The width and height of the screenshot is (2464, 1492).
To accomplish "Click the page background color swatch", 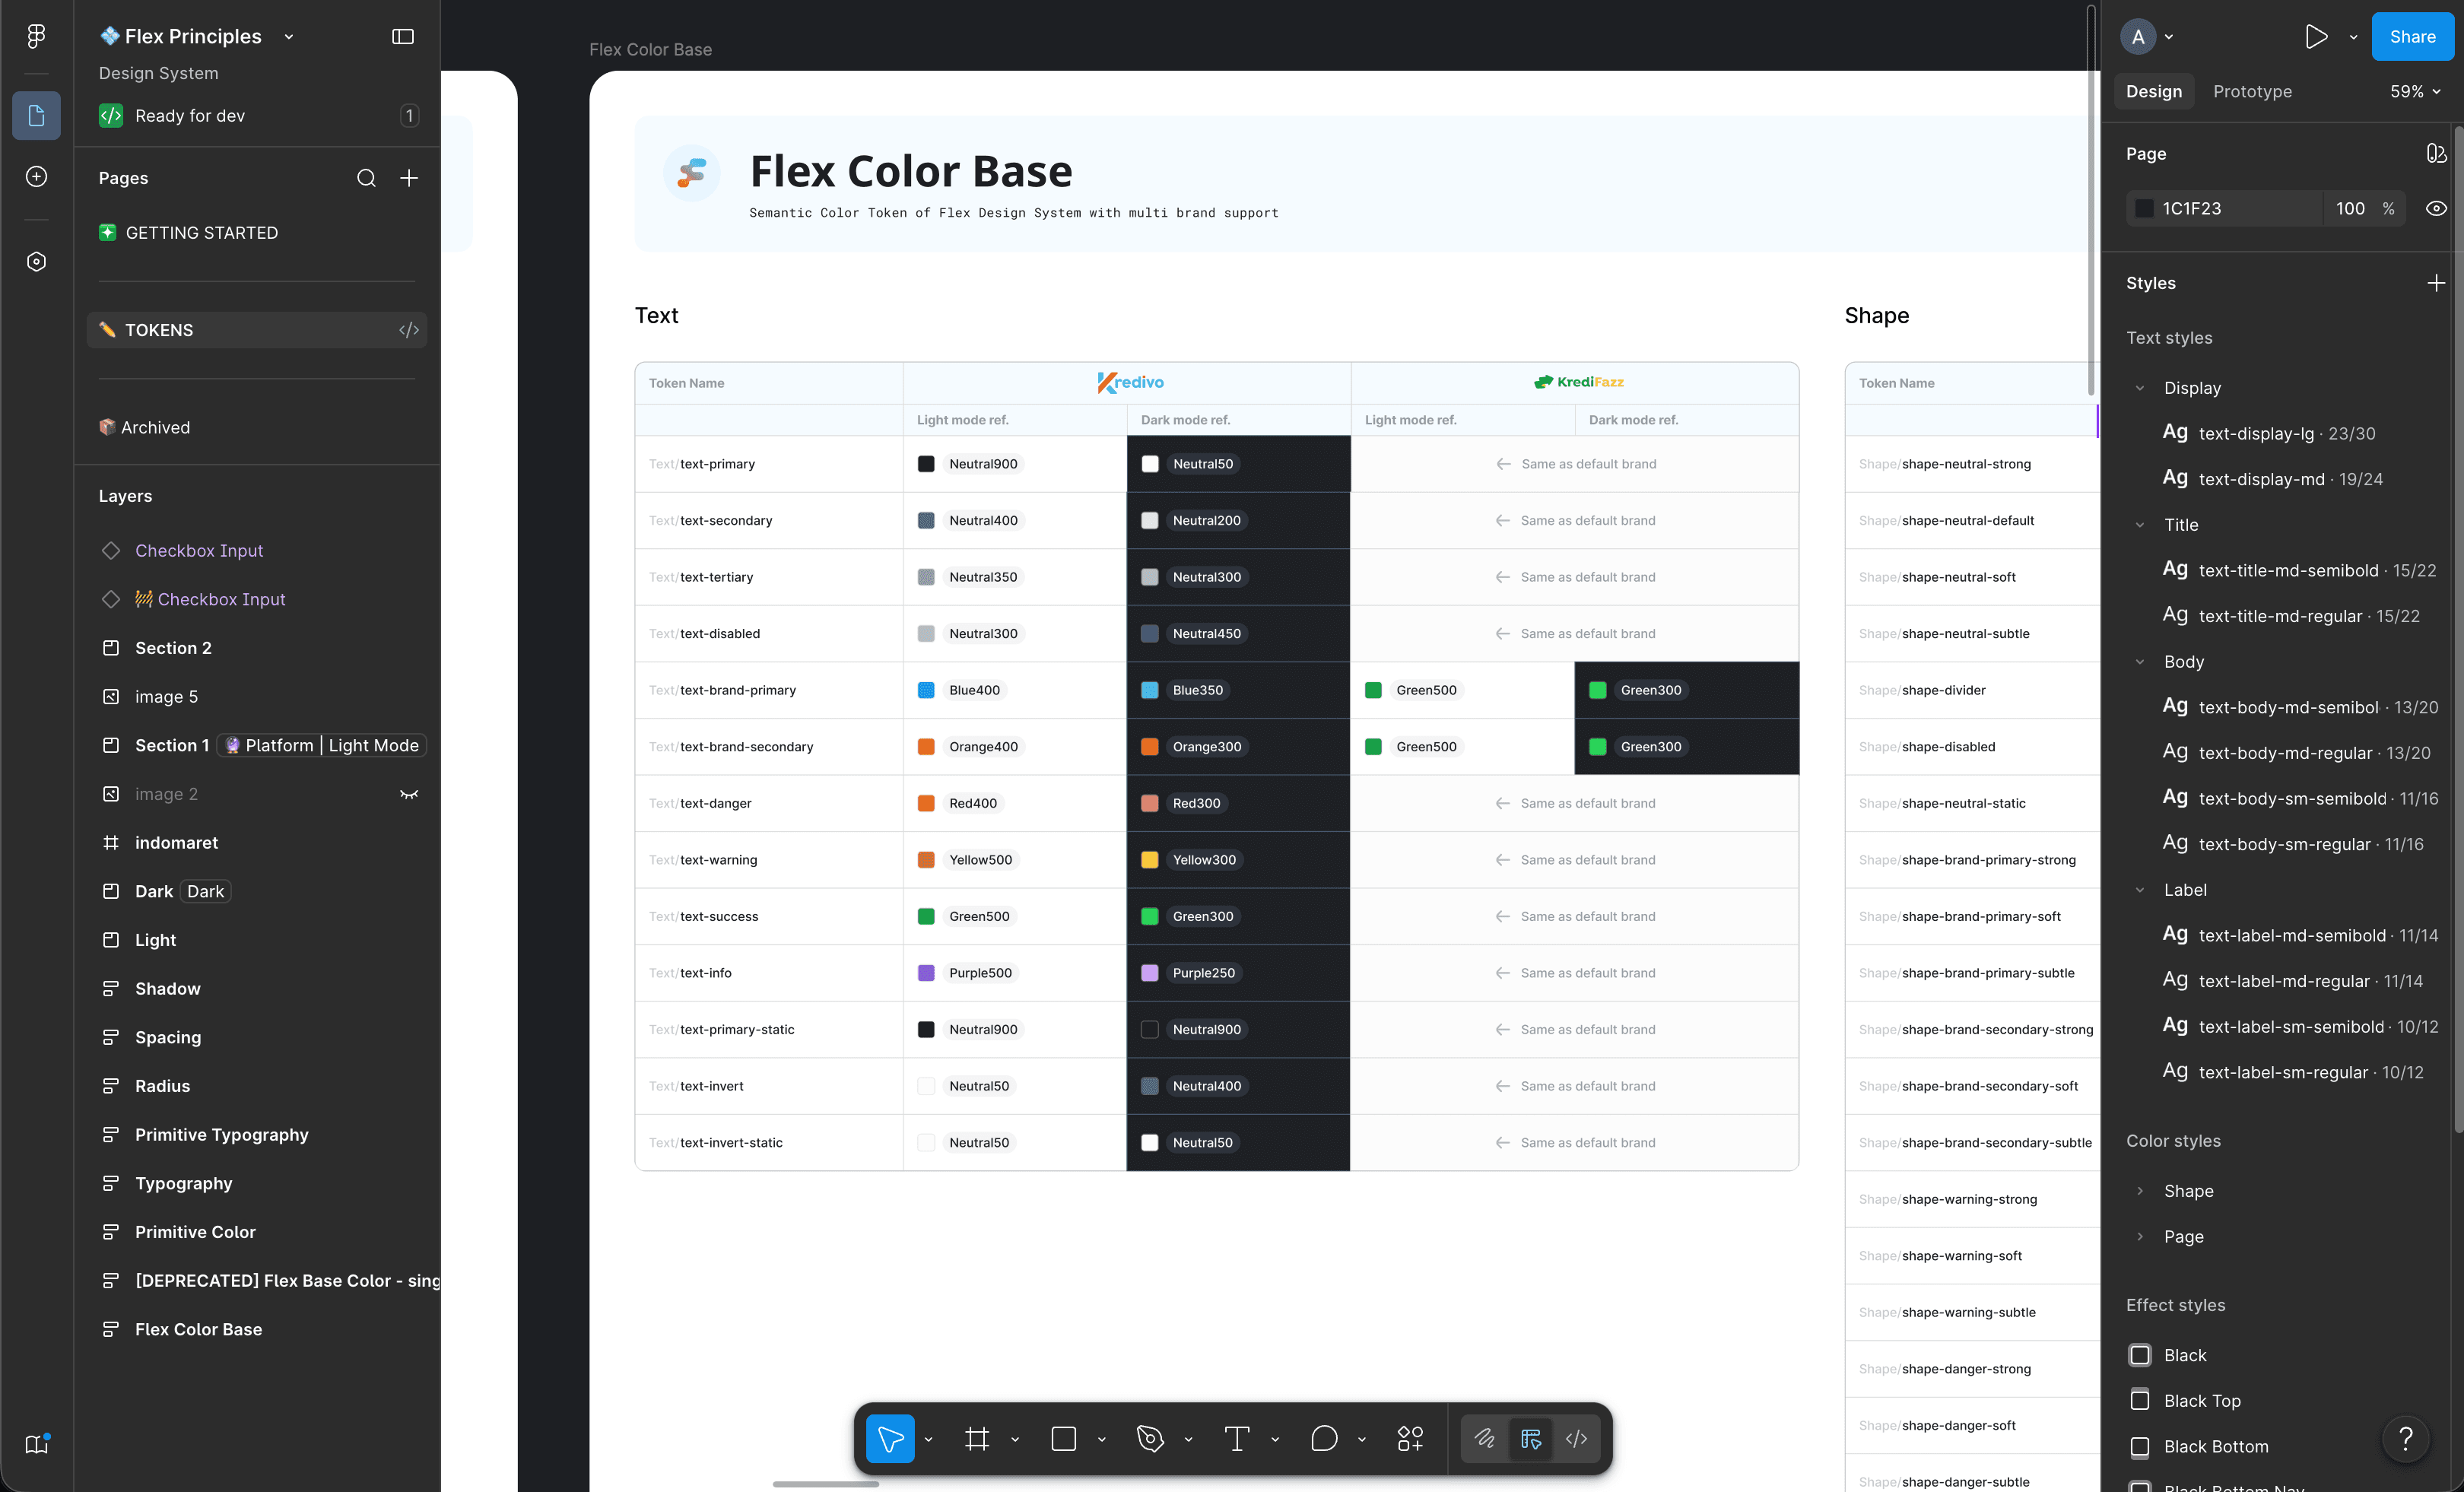I will click(x=2144, y=208).
